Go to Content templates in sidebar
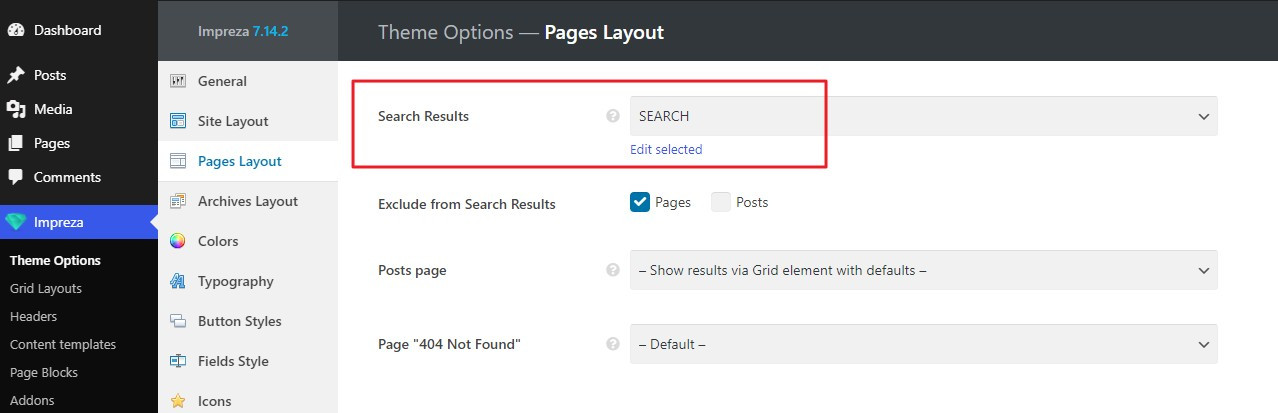The width and height of the screenshot is (1278, 413). click(63, 344)
